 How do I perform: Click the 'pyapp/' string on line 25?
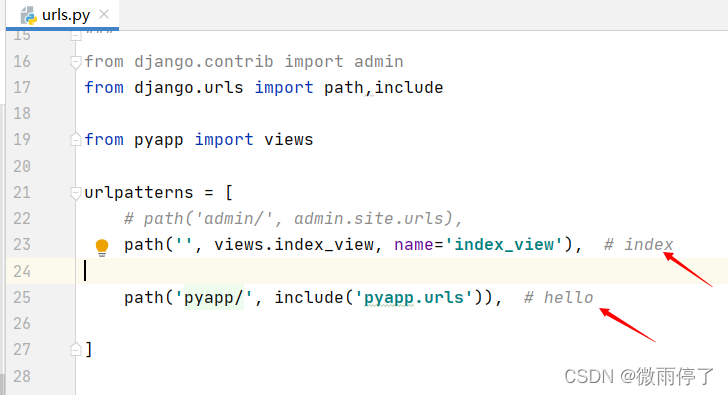pos(214,298)
